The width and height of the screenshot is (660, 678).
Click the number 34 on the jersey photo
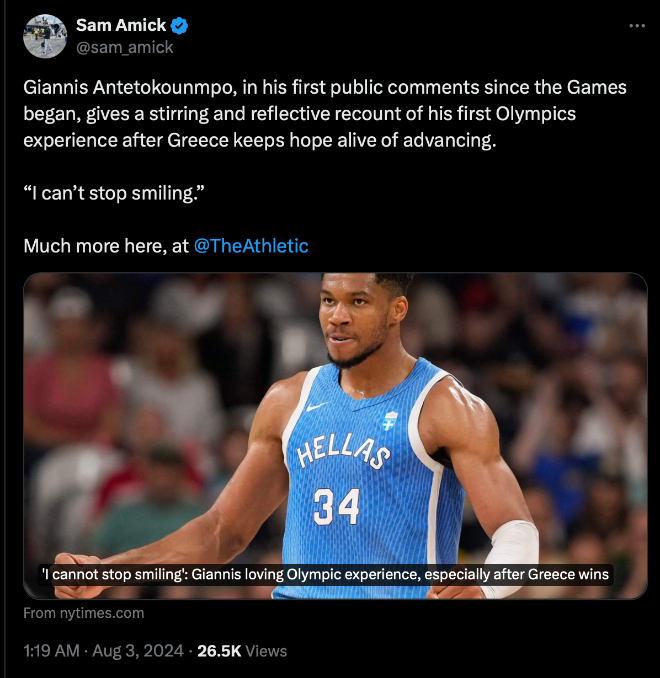pos(336,506)
